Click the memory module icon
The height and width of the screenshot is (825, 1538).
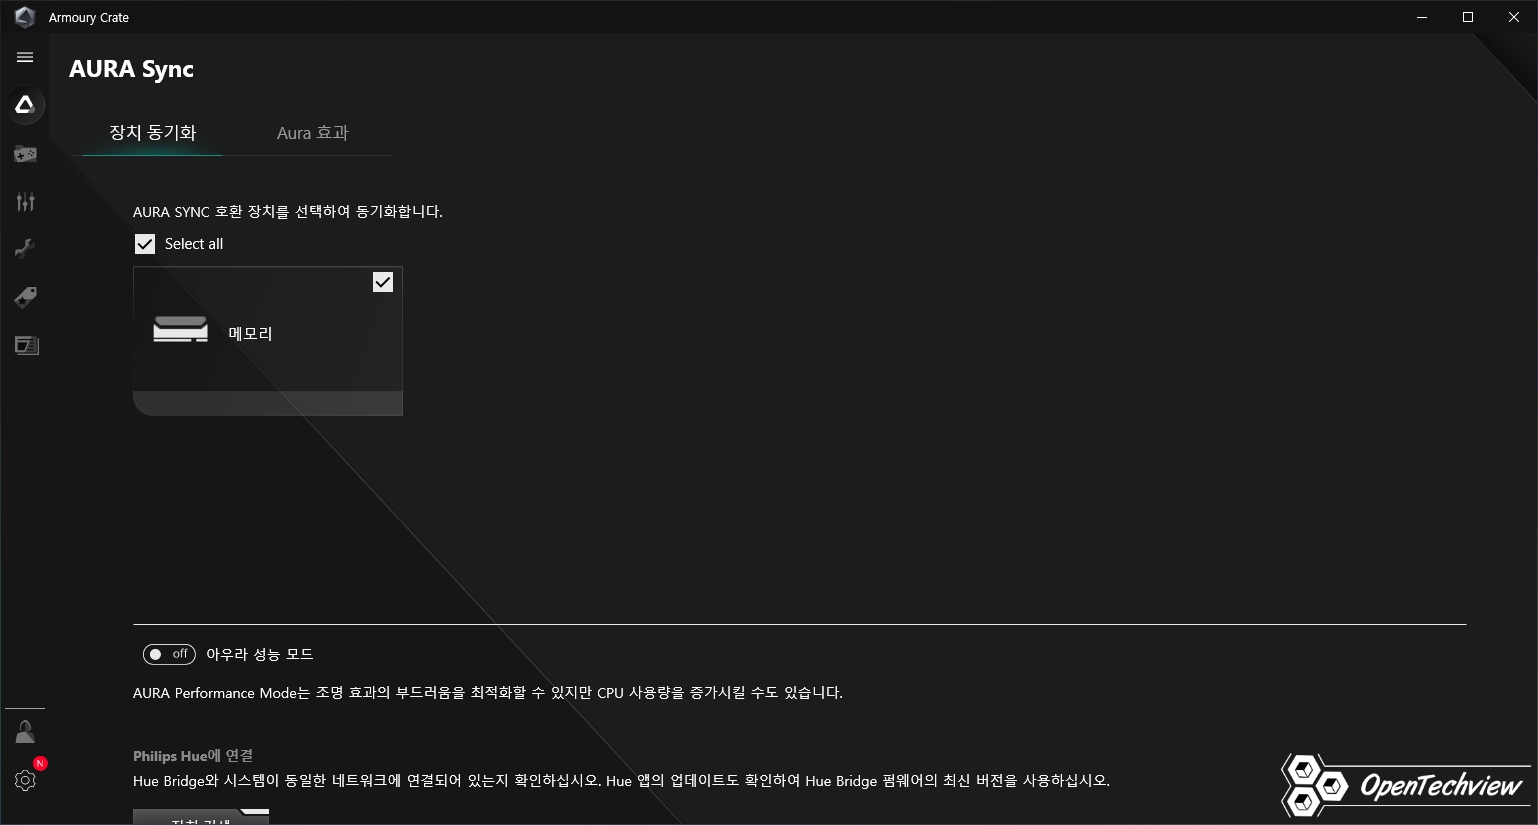[181, 330]
